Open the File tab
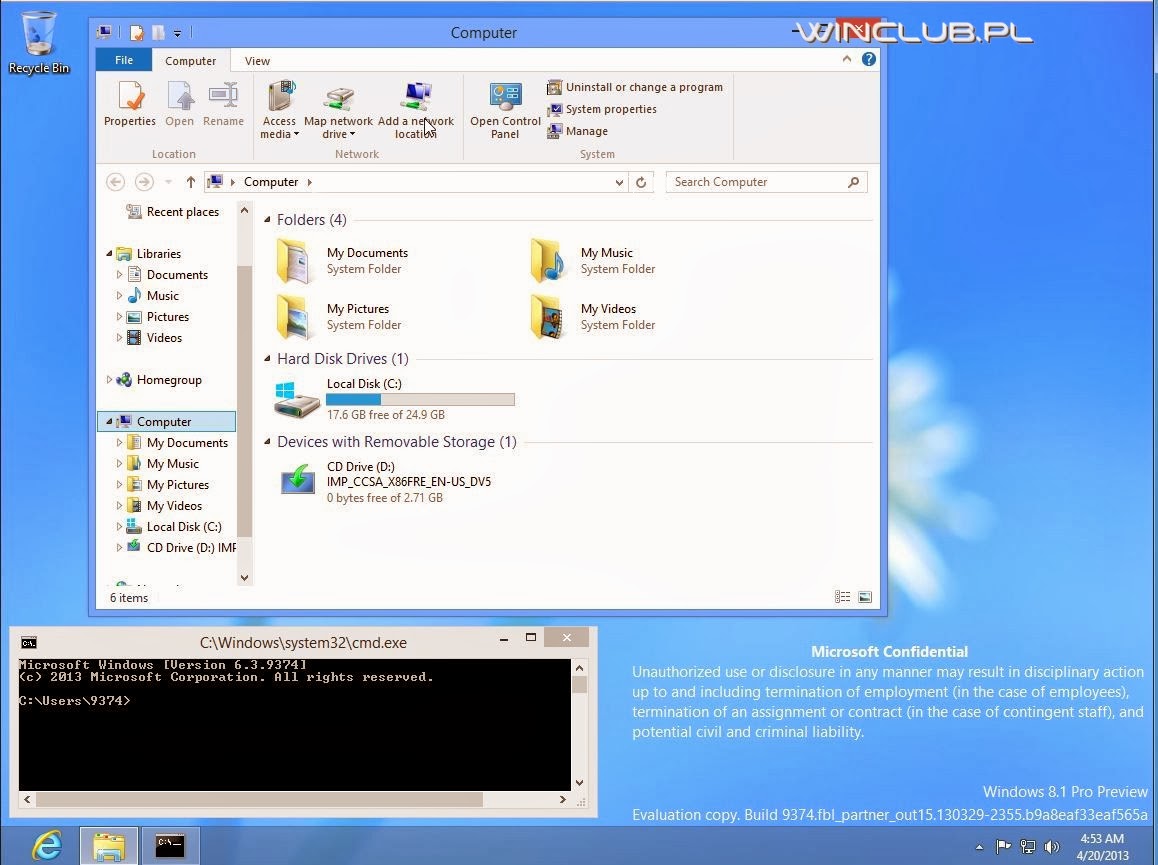This screenshot has width=1158, height=865. (124, 61)
